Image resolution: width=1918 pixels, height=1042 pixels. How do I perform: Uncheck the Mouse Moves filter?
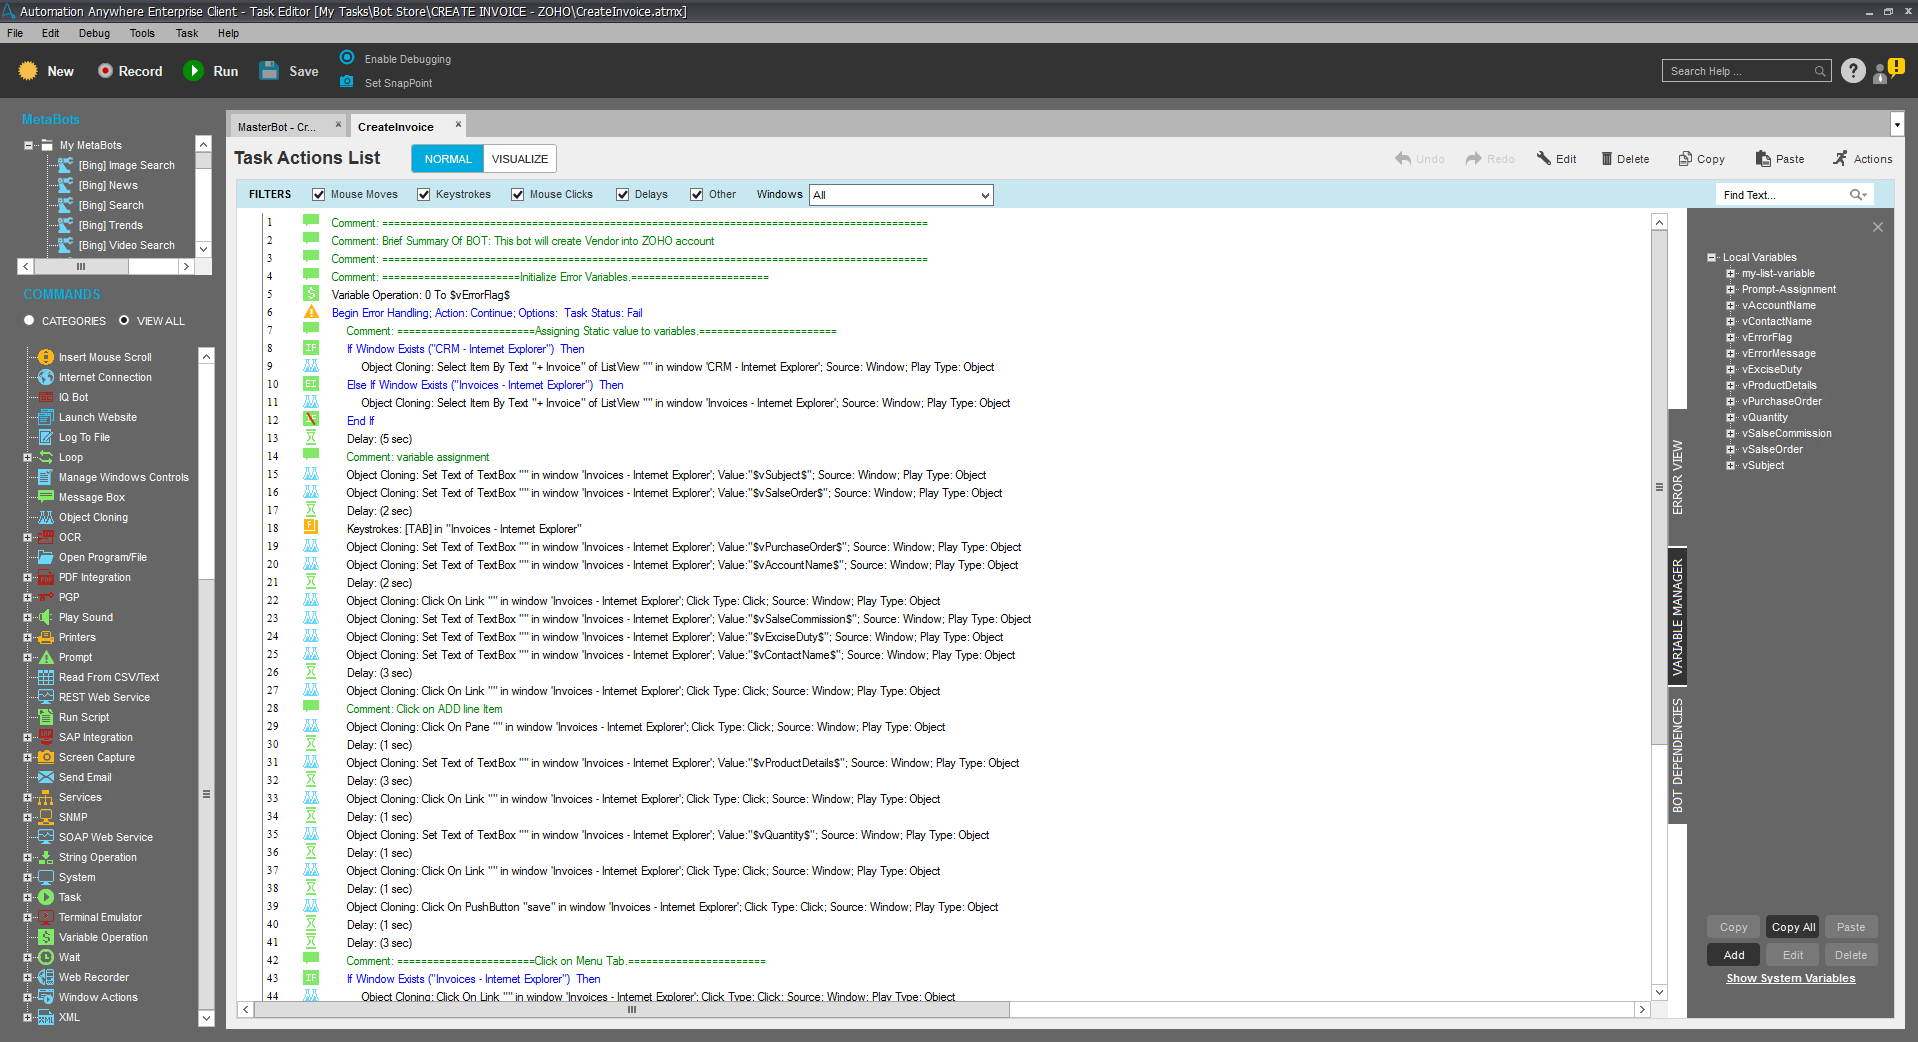pyautogui.click(x=319, y=195)
